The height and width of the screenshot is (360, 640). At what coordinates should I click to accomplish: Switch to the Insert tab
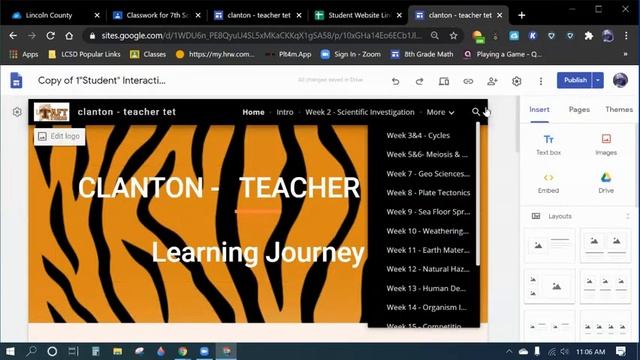539,109
